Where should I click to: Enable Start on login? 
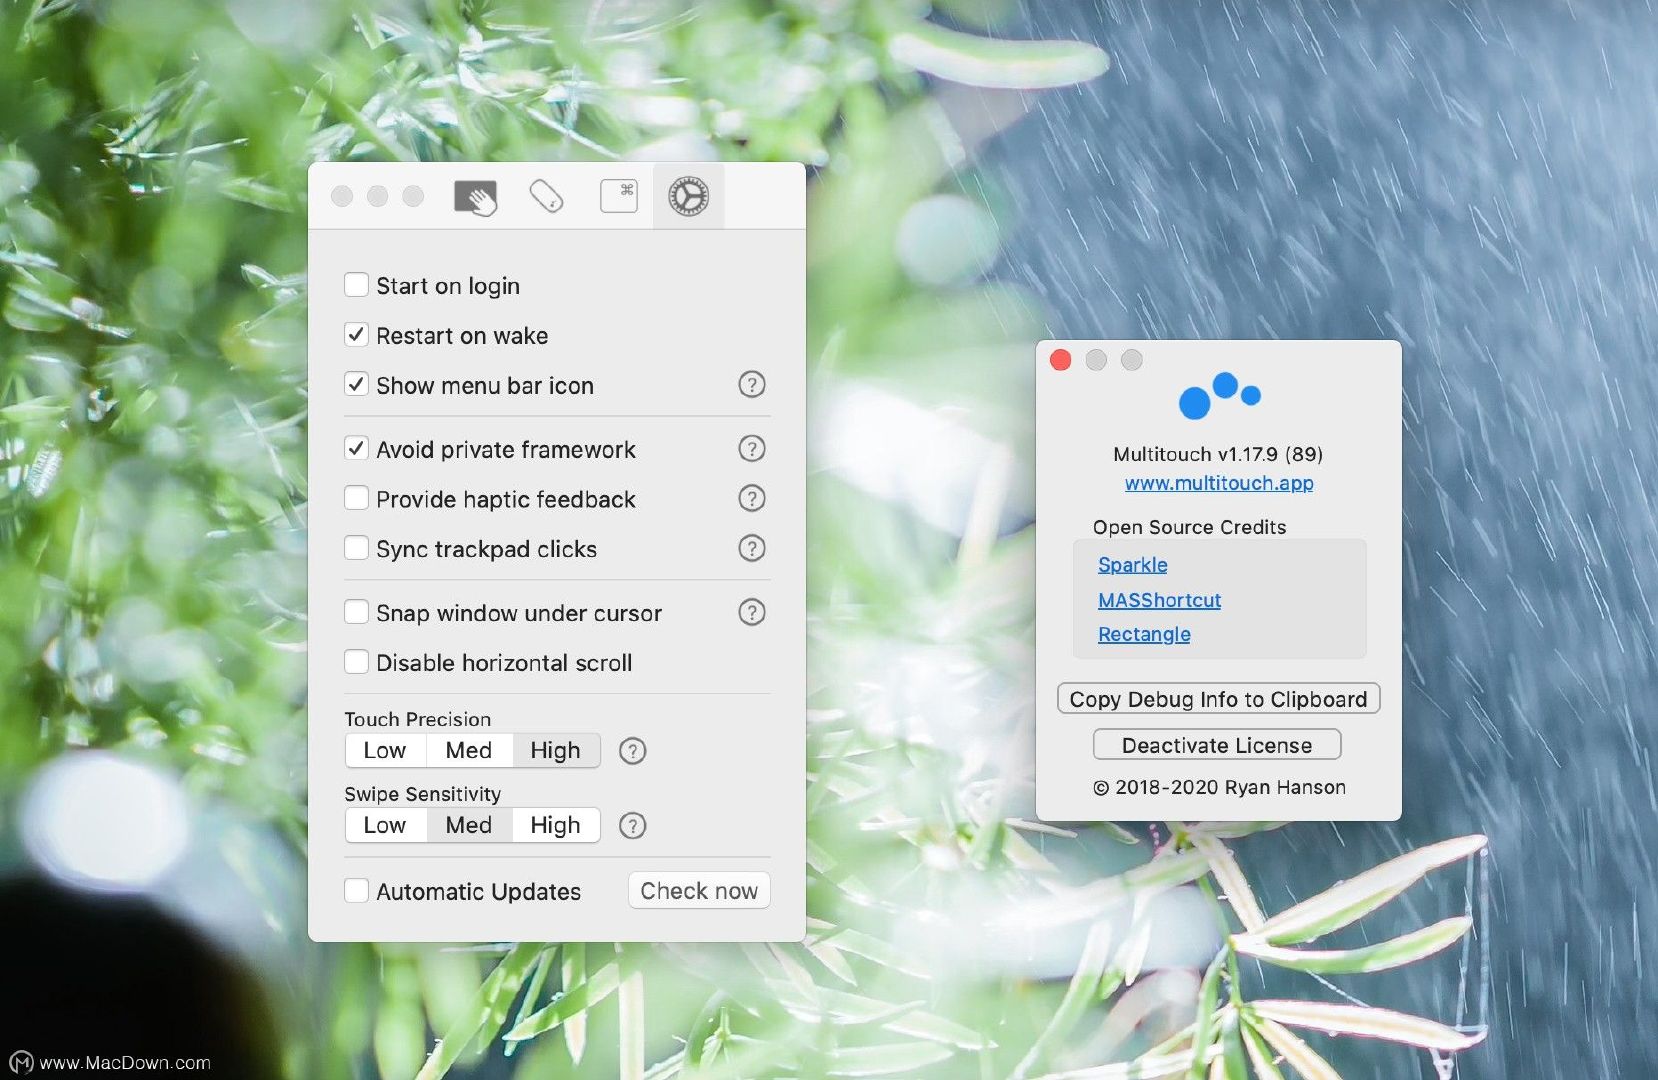356,285
